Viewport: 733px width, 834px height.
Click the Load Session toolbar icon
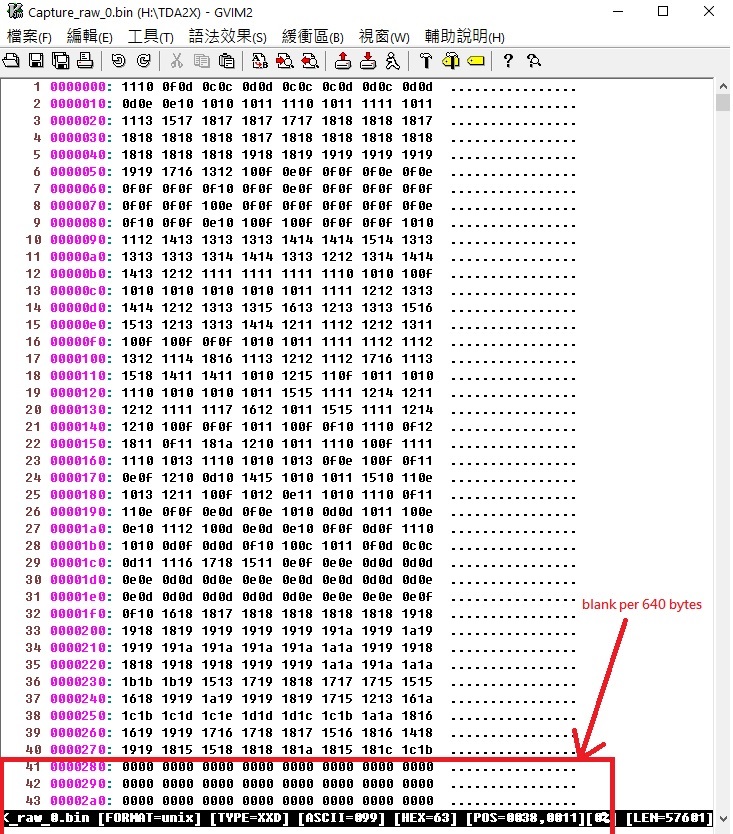pyautogui.click(x=343, y=61)
